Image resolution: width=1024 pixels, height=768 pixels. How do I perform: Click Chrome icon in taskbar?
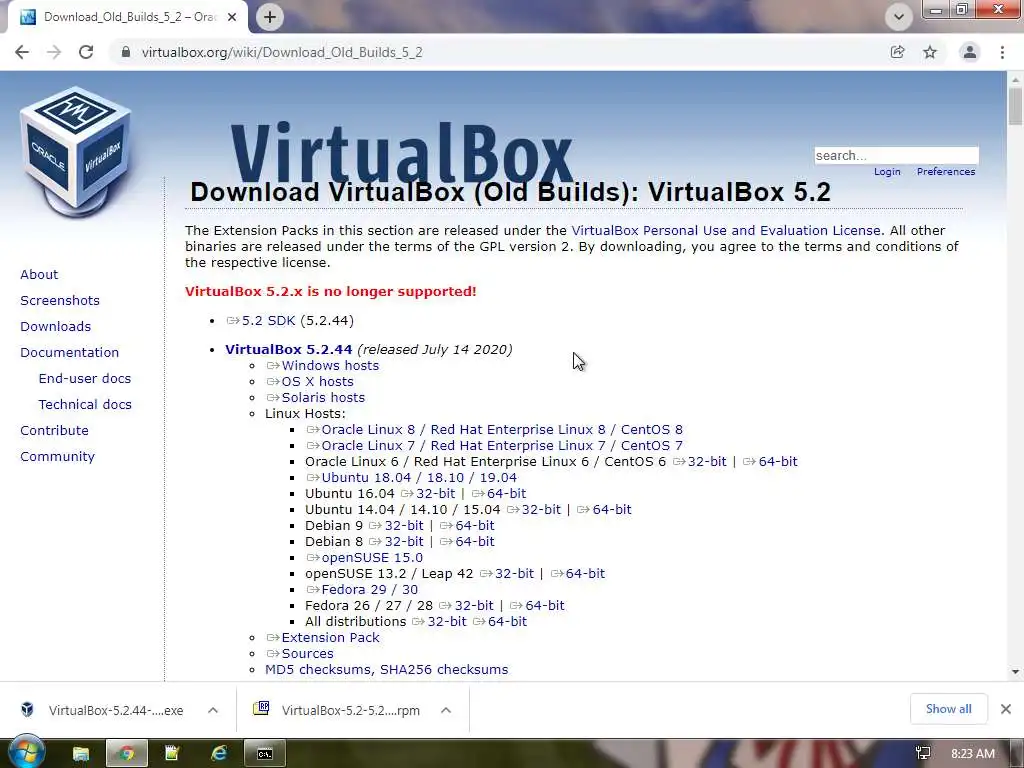(127, 754)
